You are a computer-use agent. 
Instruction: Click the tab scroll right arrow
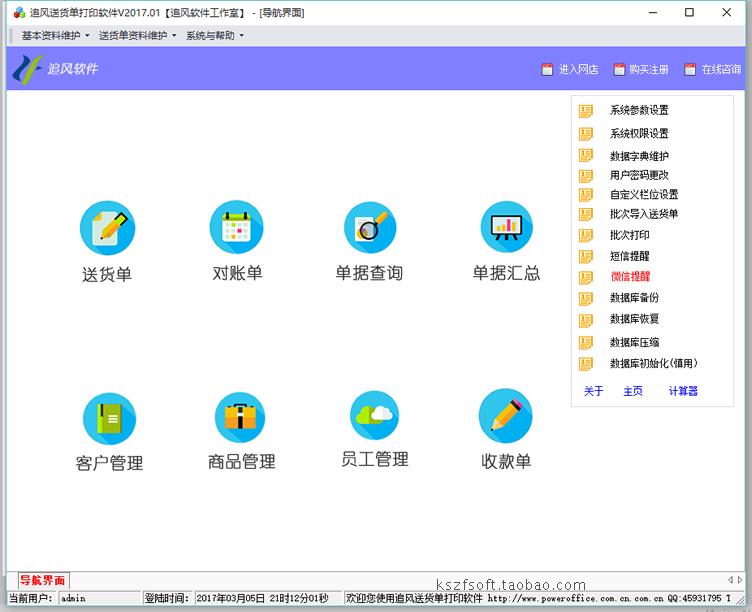coord(740,580)
